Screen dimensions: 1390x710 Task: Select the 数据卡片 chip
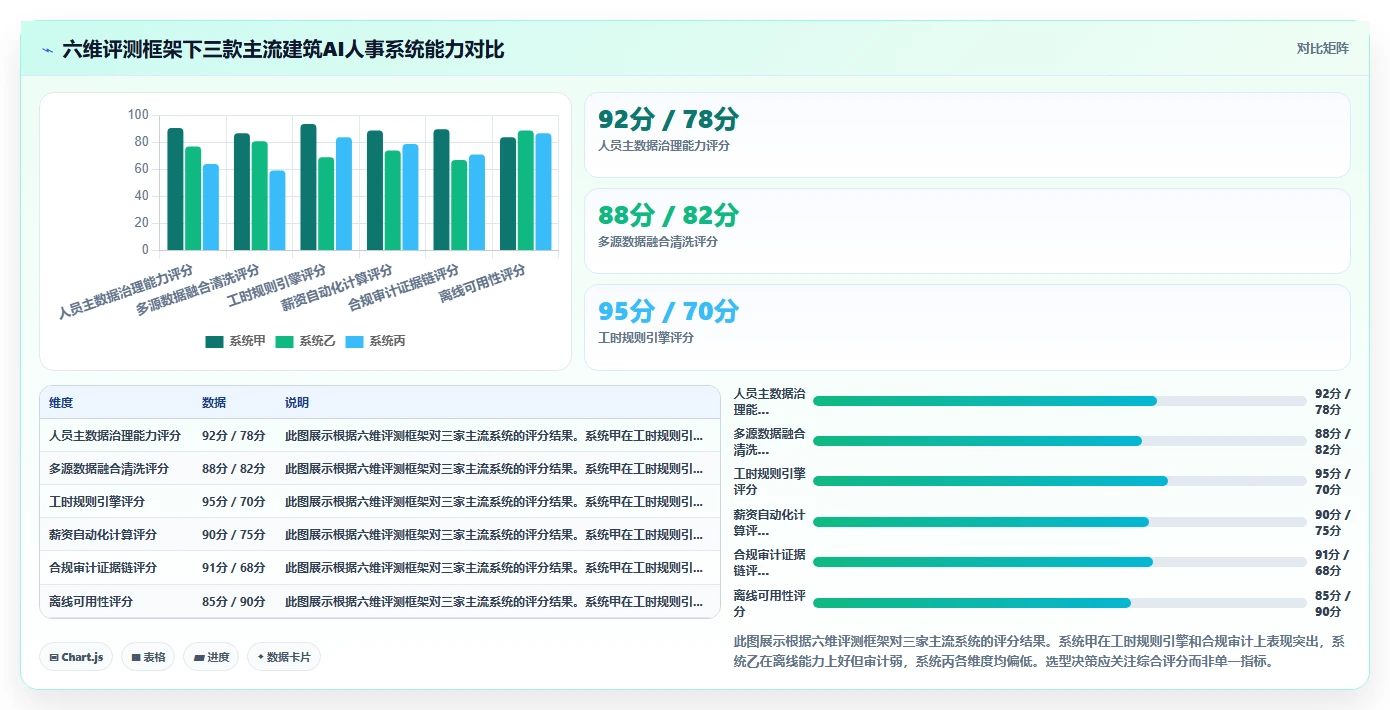click(284, 657)
